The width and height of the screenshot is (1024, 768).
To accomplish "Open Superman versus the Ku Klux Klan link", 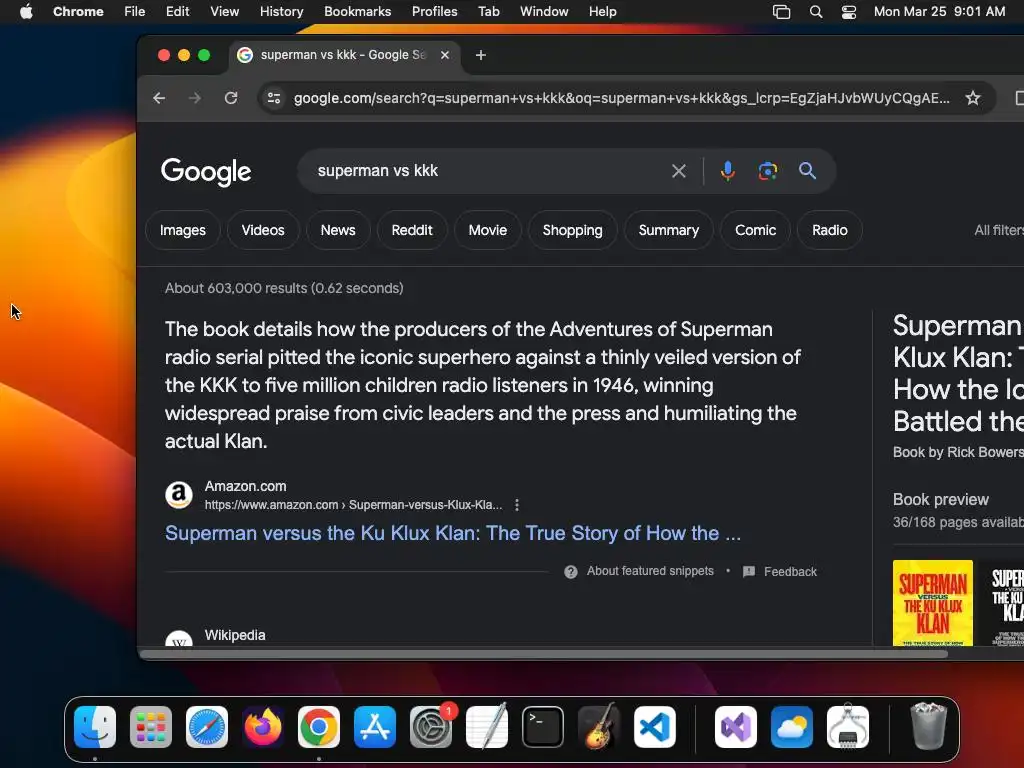I will [x=453, y=533].
